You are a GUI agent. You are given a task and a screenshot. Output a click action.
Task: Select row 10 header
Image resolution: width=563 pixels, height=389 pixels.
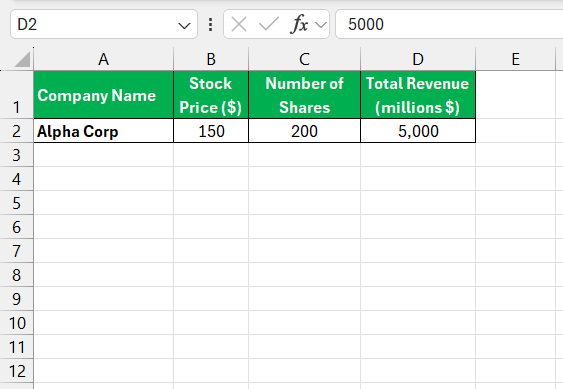[x=17, y=323]
